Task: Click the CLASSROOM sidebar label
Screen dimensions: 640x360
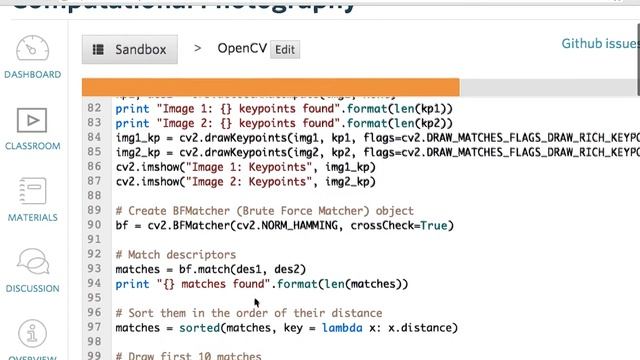Action: point(33,146)
